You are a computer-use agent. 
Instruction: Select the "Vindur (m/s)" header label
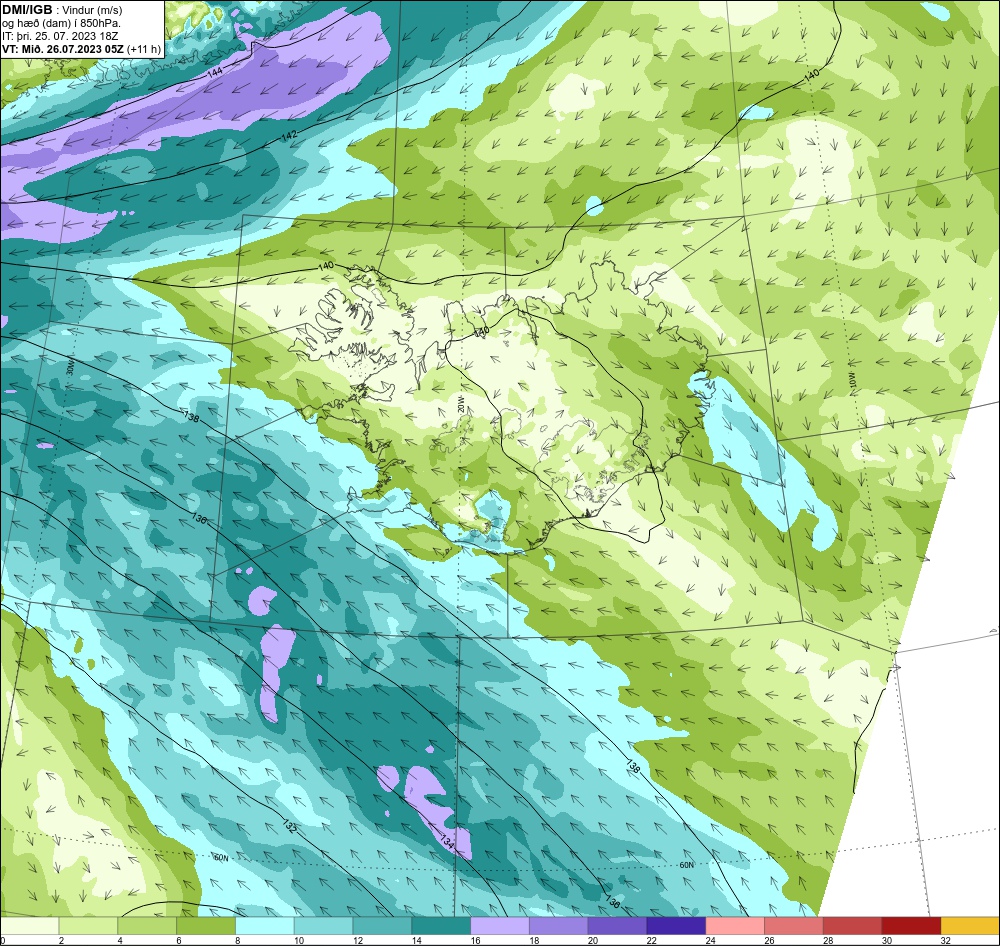94,10
